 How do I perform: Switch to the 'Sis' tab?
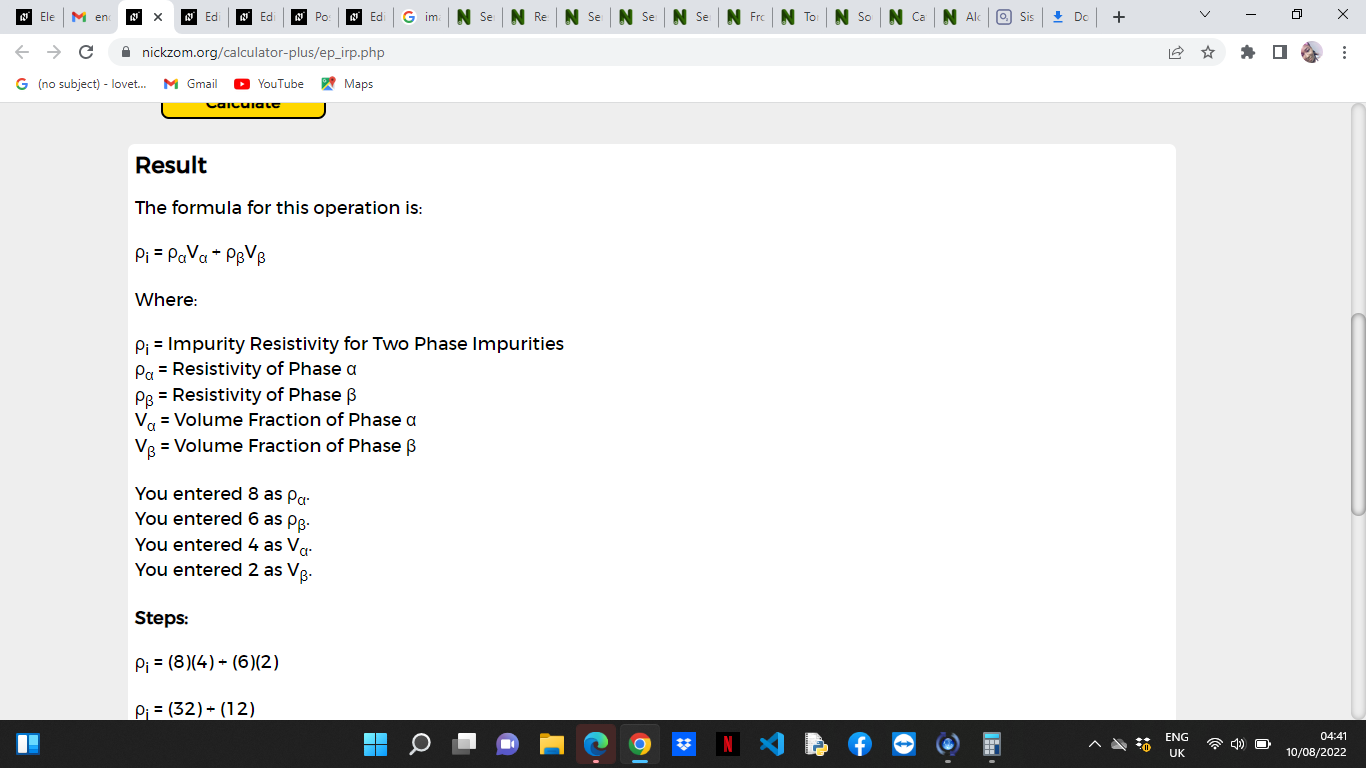point(1017,17)
